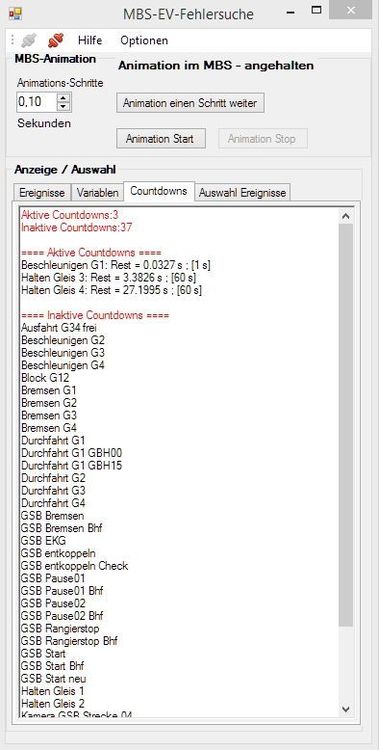Image resolution: width=379 pixels, height=750 pixels.
Task: Click the 'GSB Rangierstop Bhf' entry
Action: click(x=69, y=640)
